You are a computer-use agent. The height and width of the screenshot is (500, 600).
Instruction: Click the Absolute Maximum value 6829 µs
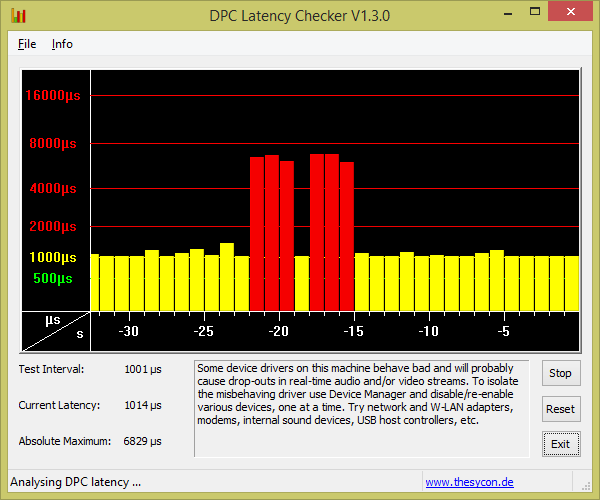coord(142,441)
